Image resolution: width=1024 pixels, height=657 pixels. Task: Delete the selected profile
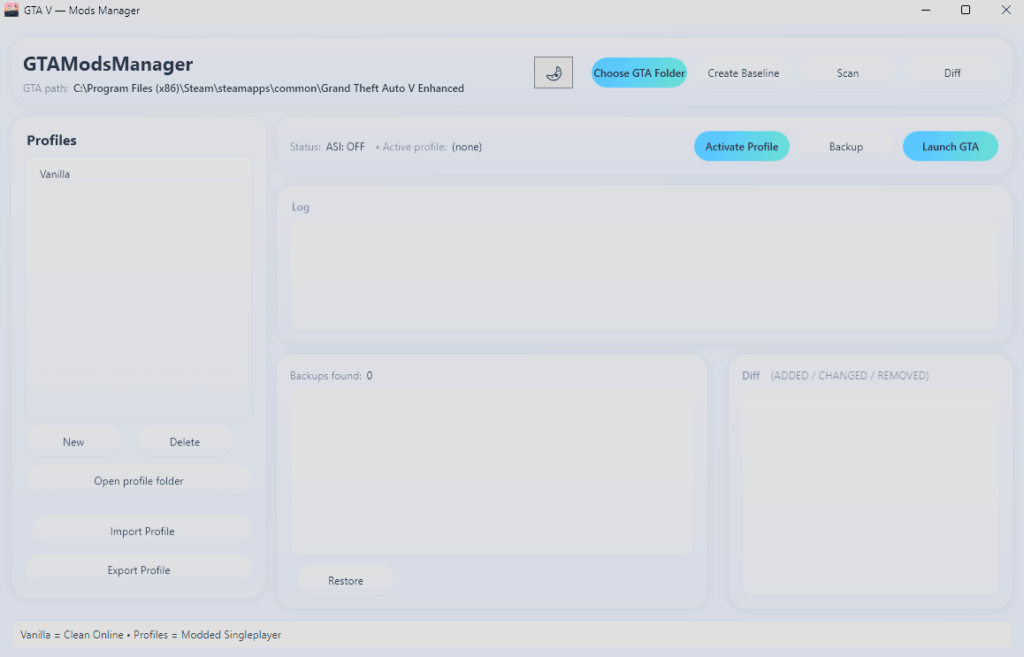pyautogui.click(x=185, y=442)
